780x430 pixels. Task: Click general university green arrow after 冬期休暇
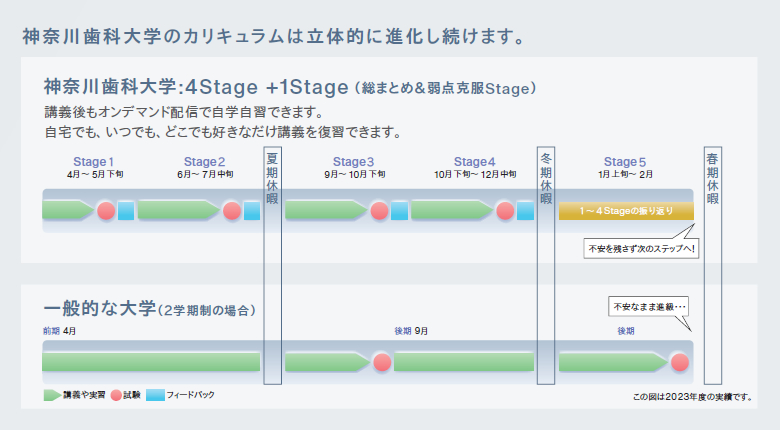click(x=613, y=362)
